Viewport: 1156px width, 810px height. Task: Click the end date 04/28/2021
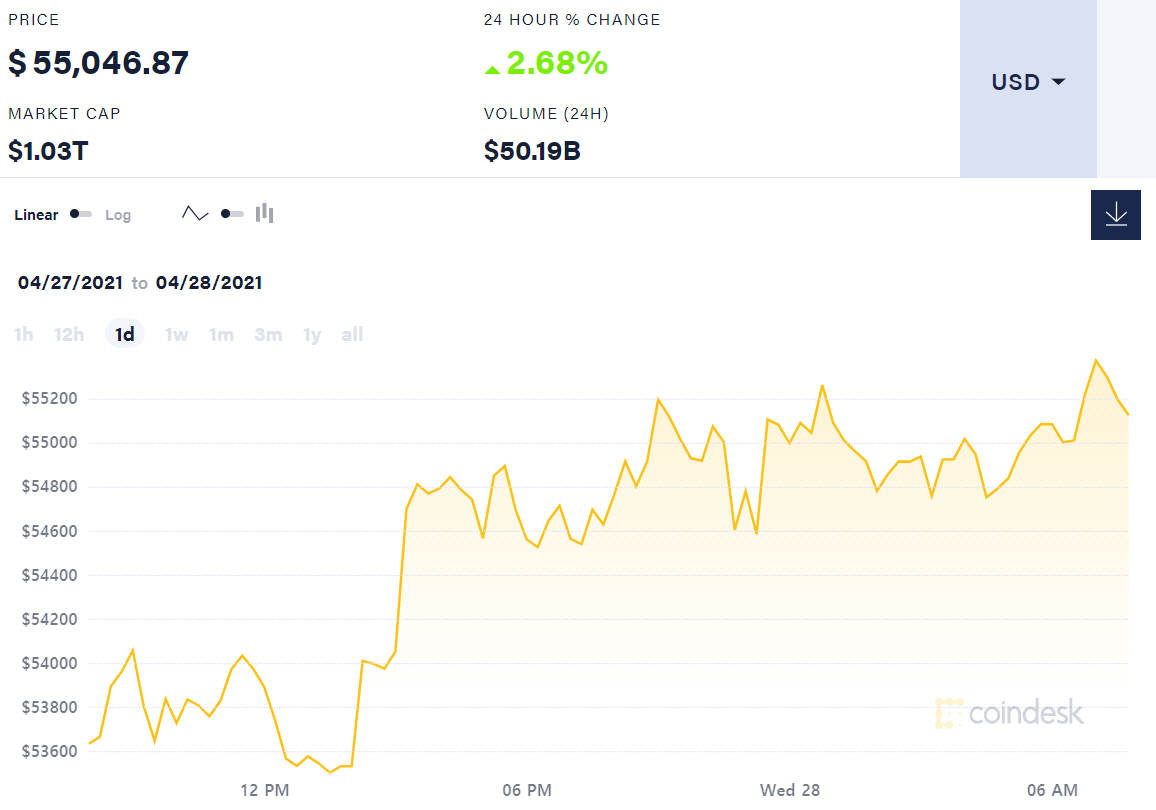click(209, 283)
